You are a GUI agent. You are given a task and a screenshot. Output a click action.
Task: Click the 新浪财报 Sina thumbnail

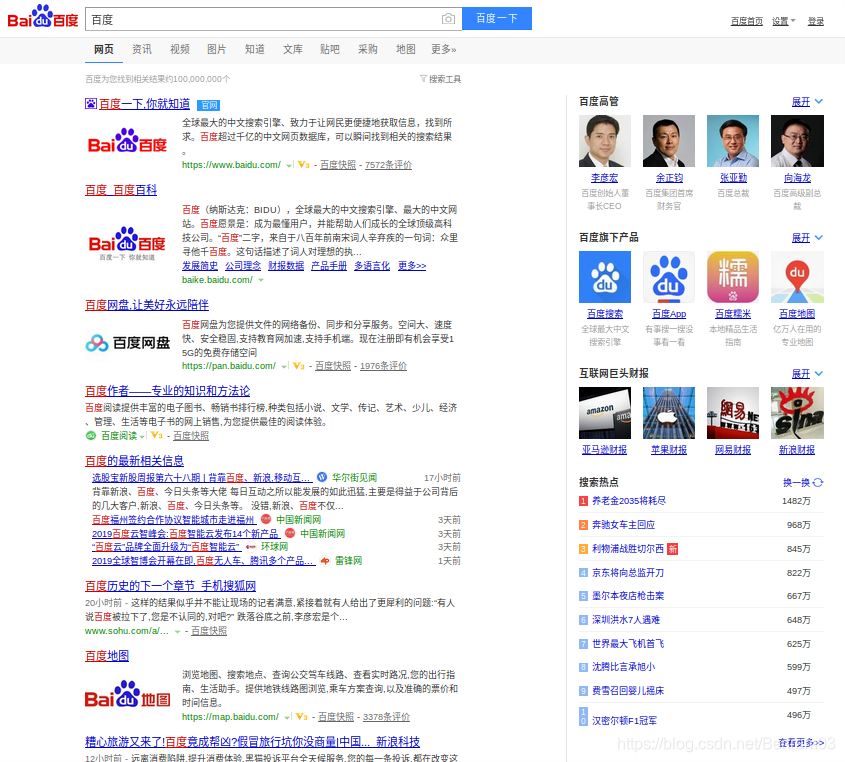click(796, 413)
